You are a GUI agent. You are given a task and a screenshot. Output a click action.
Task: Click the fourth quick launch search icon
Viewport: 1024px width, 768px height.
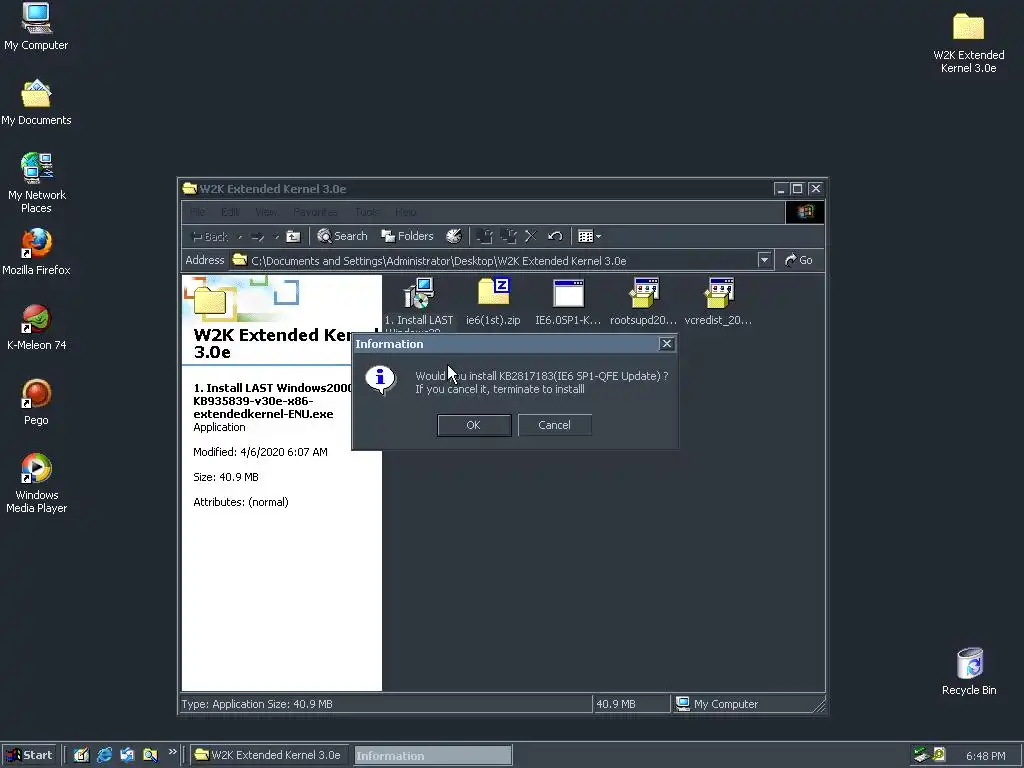150,755
